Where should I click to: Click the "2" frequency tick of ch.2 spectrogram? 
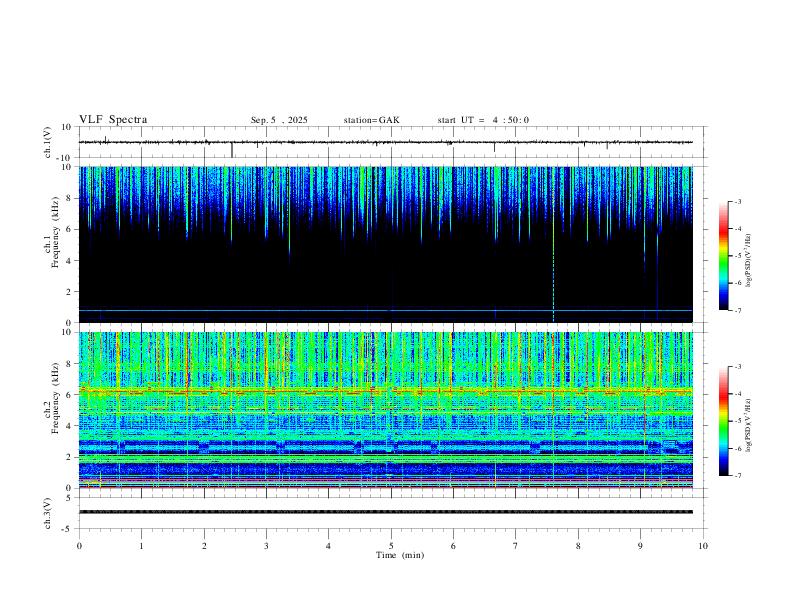pyautogui.click(x=70, y=457)
